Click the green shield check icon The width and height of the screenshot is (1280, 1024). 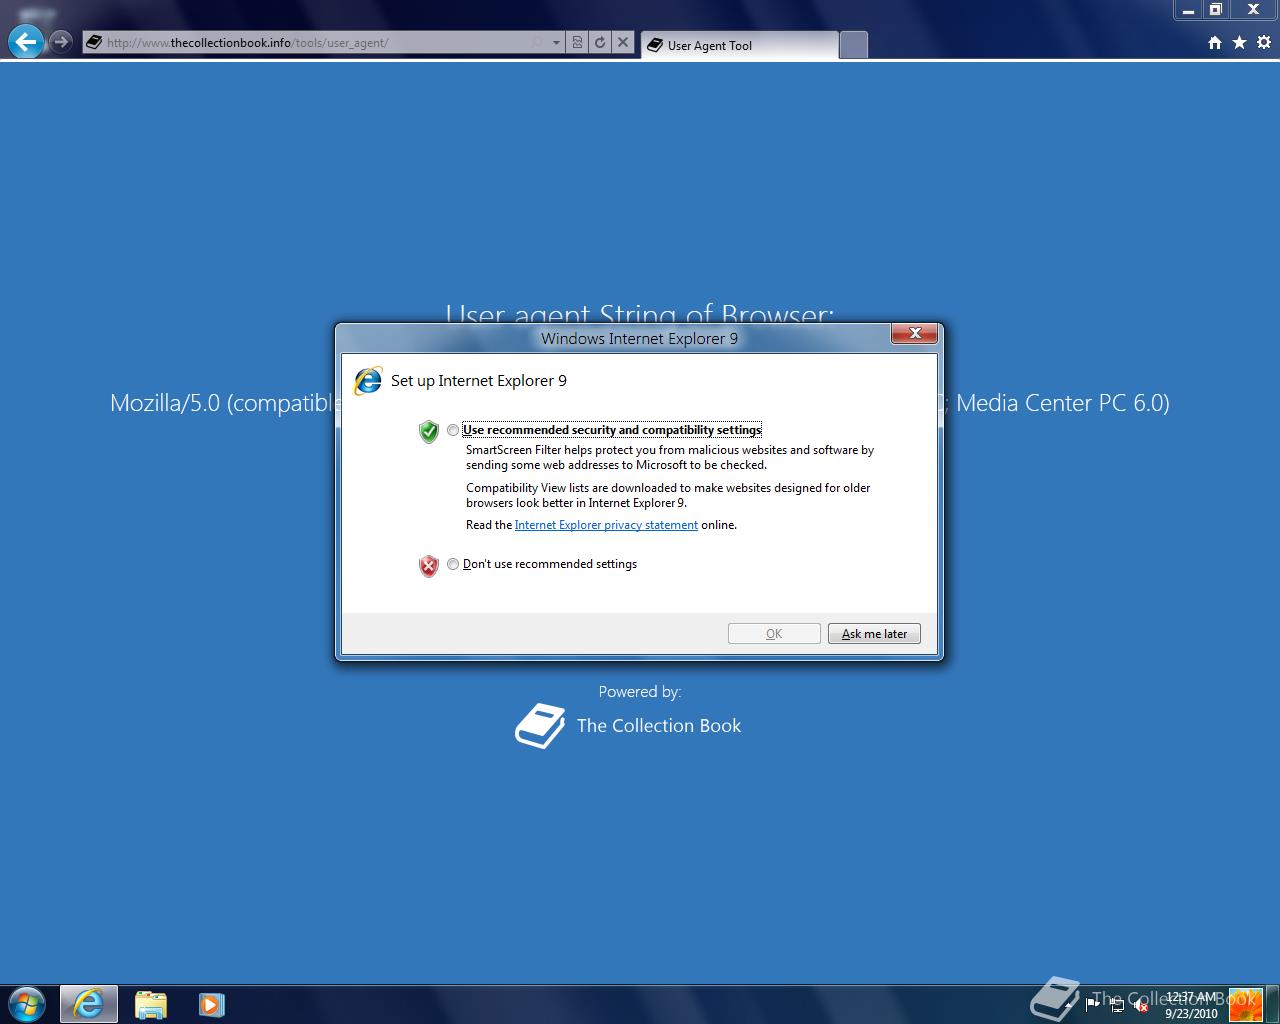429,432
